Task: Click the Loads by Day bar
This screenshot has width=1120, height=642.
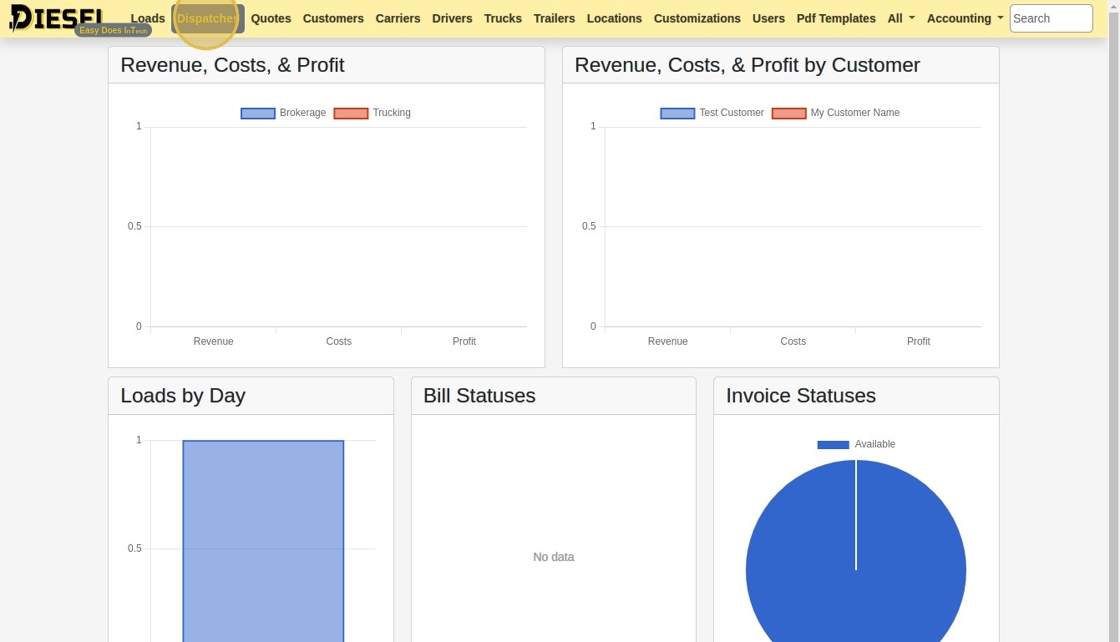Action: click(263, 541)
